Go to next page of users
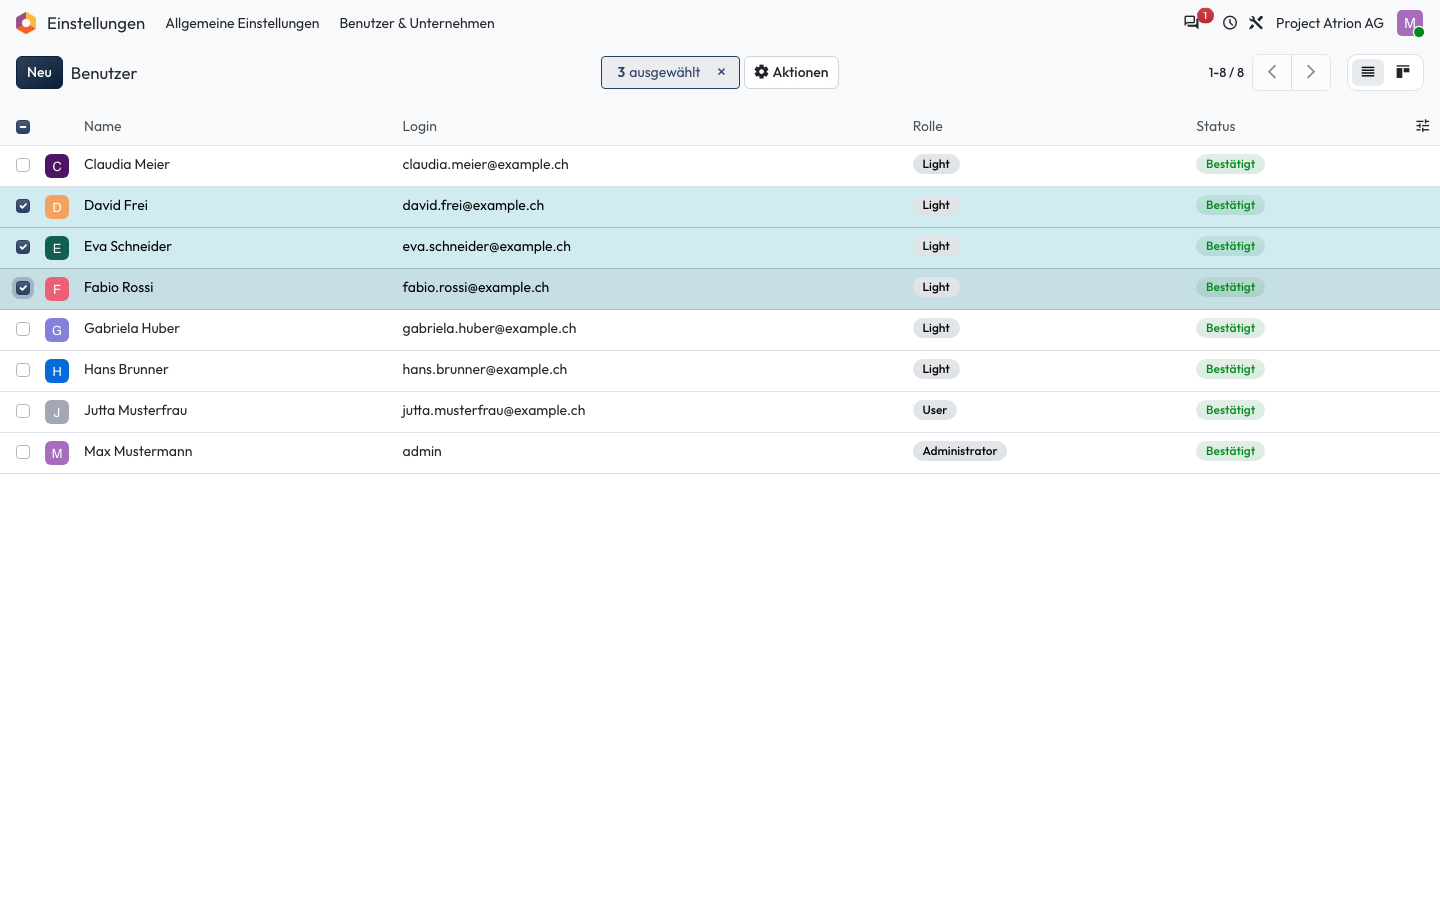This screenshot has width=1440, height=900. pyautogui.click(x=1311, y=72)
